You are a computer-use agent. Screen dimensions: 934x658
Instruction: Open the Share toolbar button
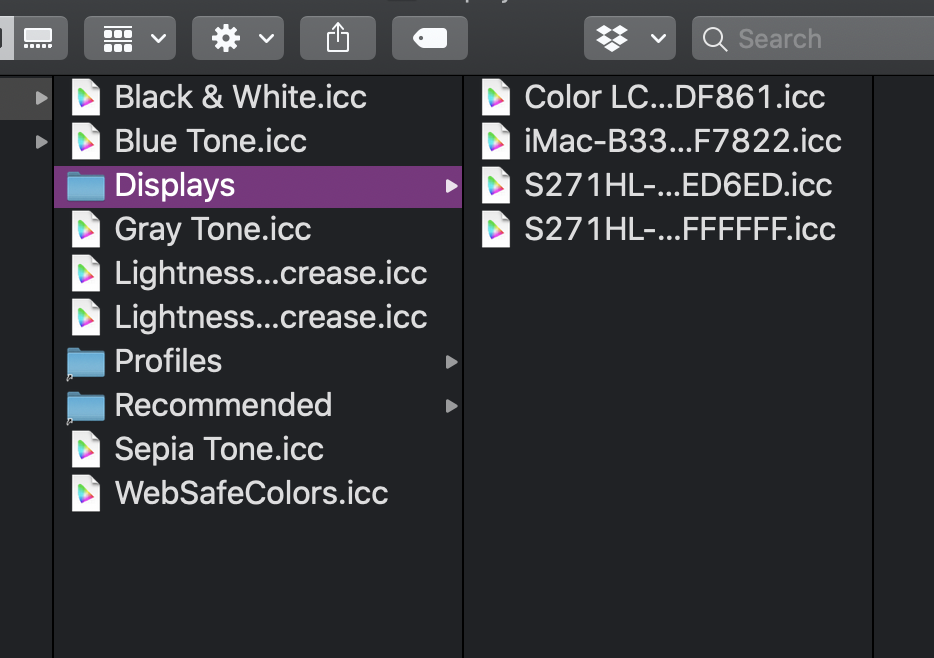338,38
